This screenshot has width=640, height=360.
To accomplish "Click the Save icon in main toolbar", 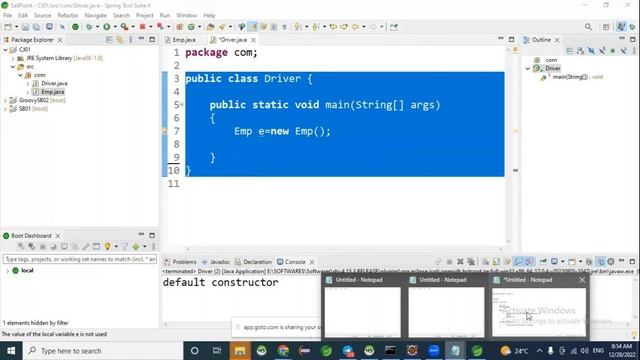I will [25, 27].
